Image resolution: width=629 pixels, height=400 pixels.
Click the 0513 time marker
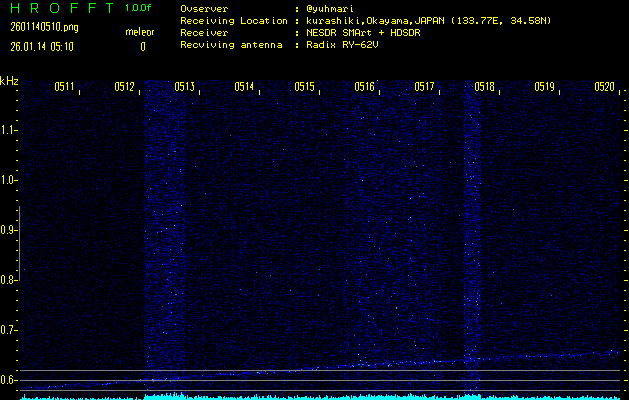[185, 87]
